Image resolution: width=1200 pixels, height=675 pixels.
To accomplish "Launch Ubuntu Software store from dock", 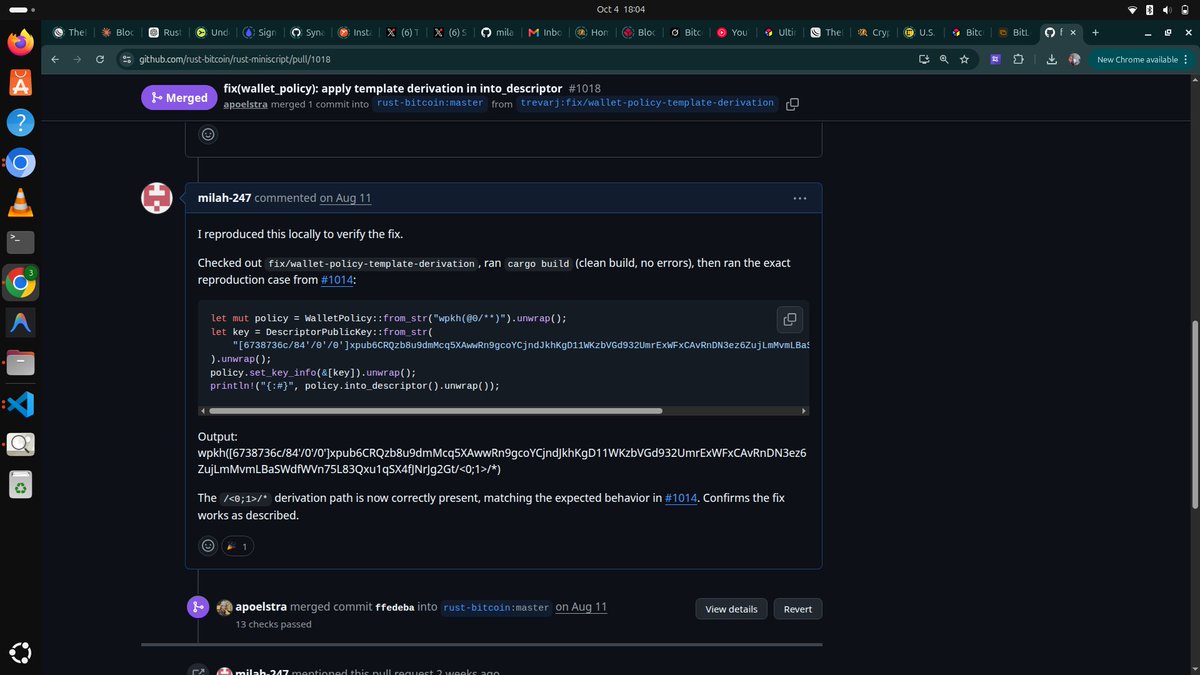I will (x=20, y=82).
